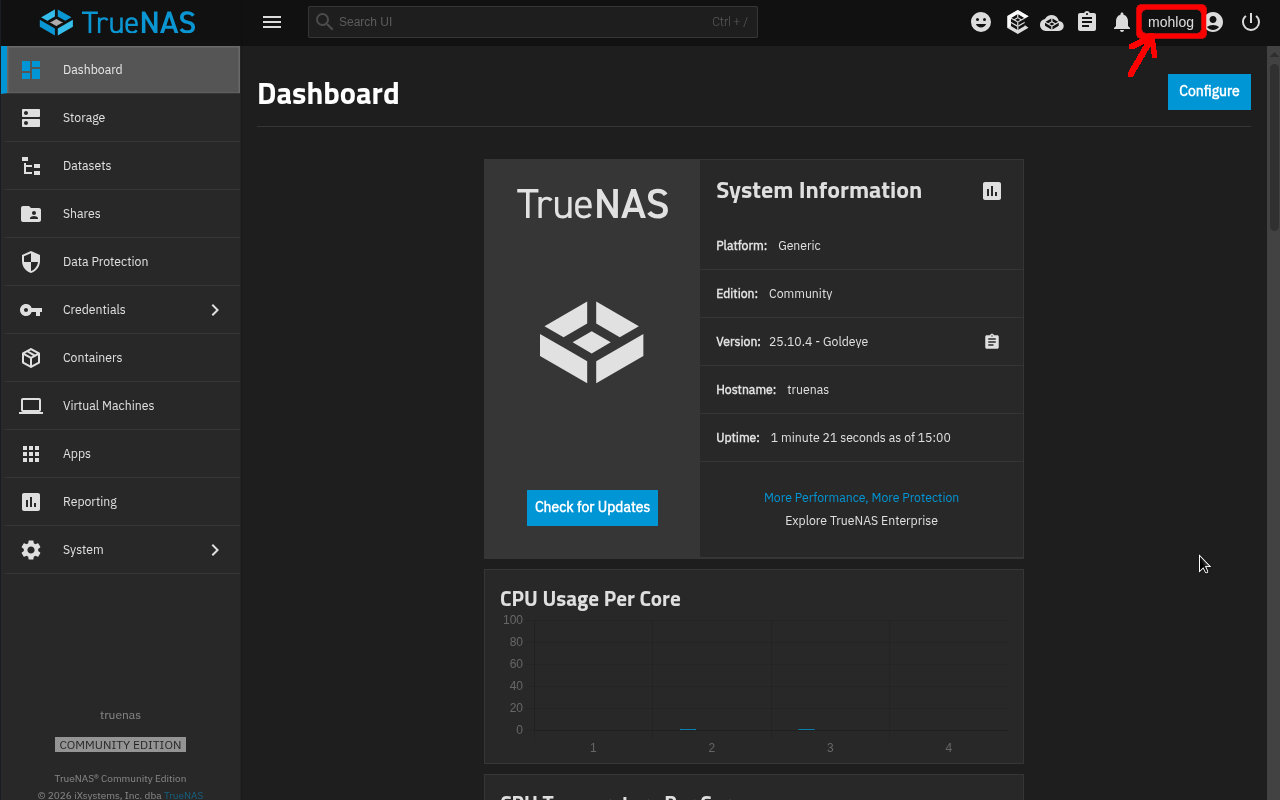Click the Reporting chart icon in sidebar
Viewport: 1280px width, 800px height.
tap(31, 502)
